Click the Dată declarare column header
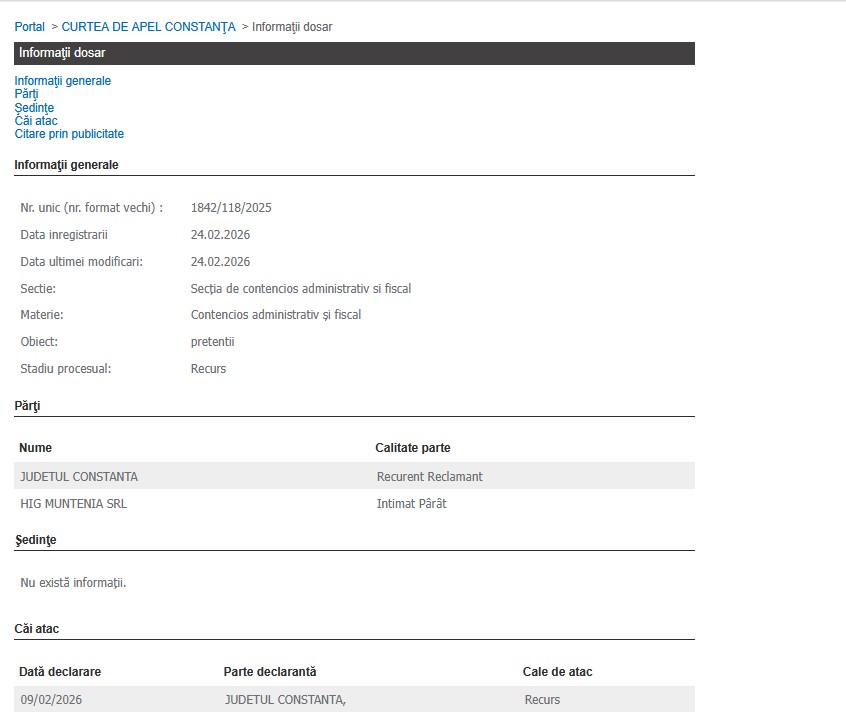846x719 pixels. [60, 672]
